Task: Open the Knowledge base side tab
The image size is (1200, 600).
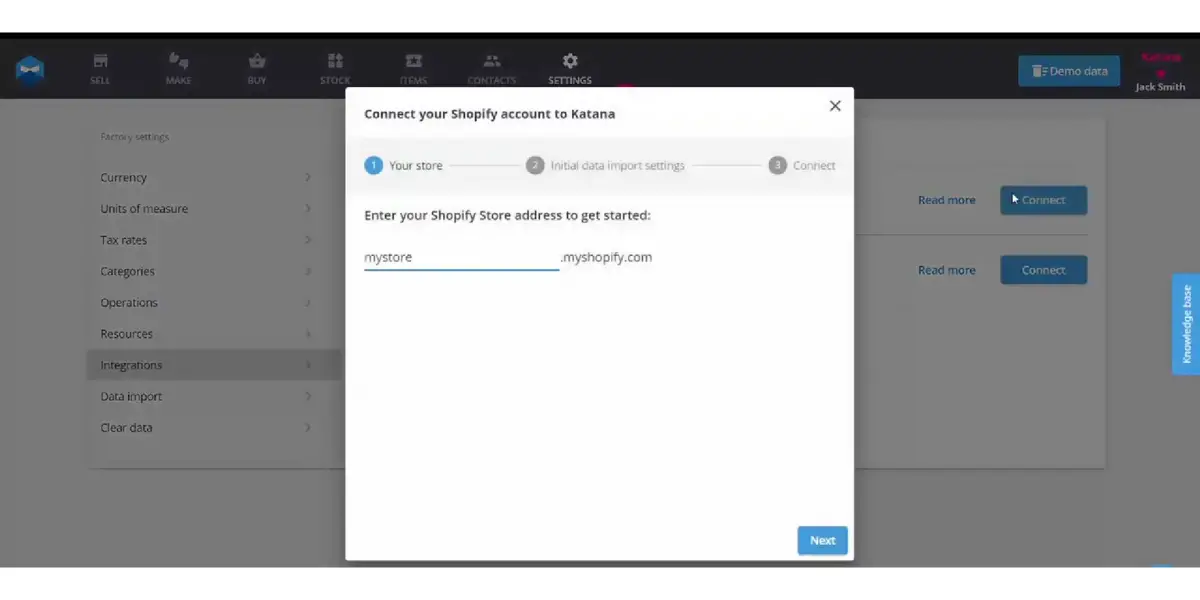Action: click(x=1186, y=324)
